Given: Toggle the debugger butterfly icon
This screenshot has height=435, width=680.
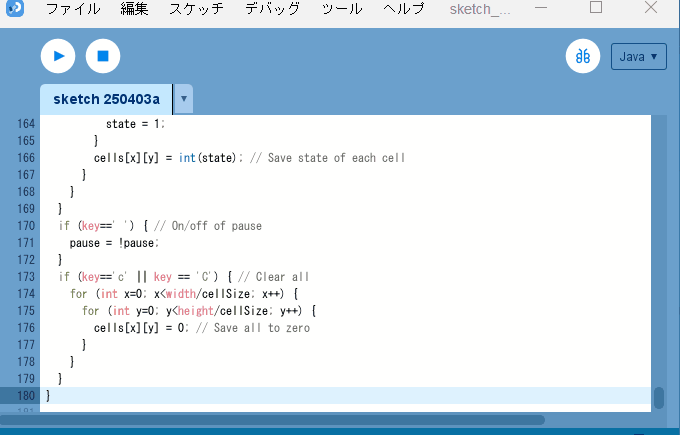Looking at the screenshot, I should click(x=583, y=56).
